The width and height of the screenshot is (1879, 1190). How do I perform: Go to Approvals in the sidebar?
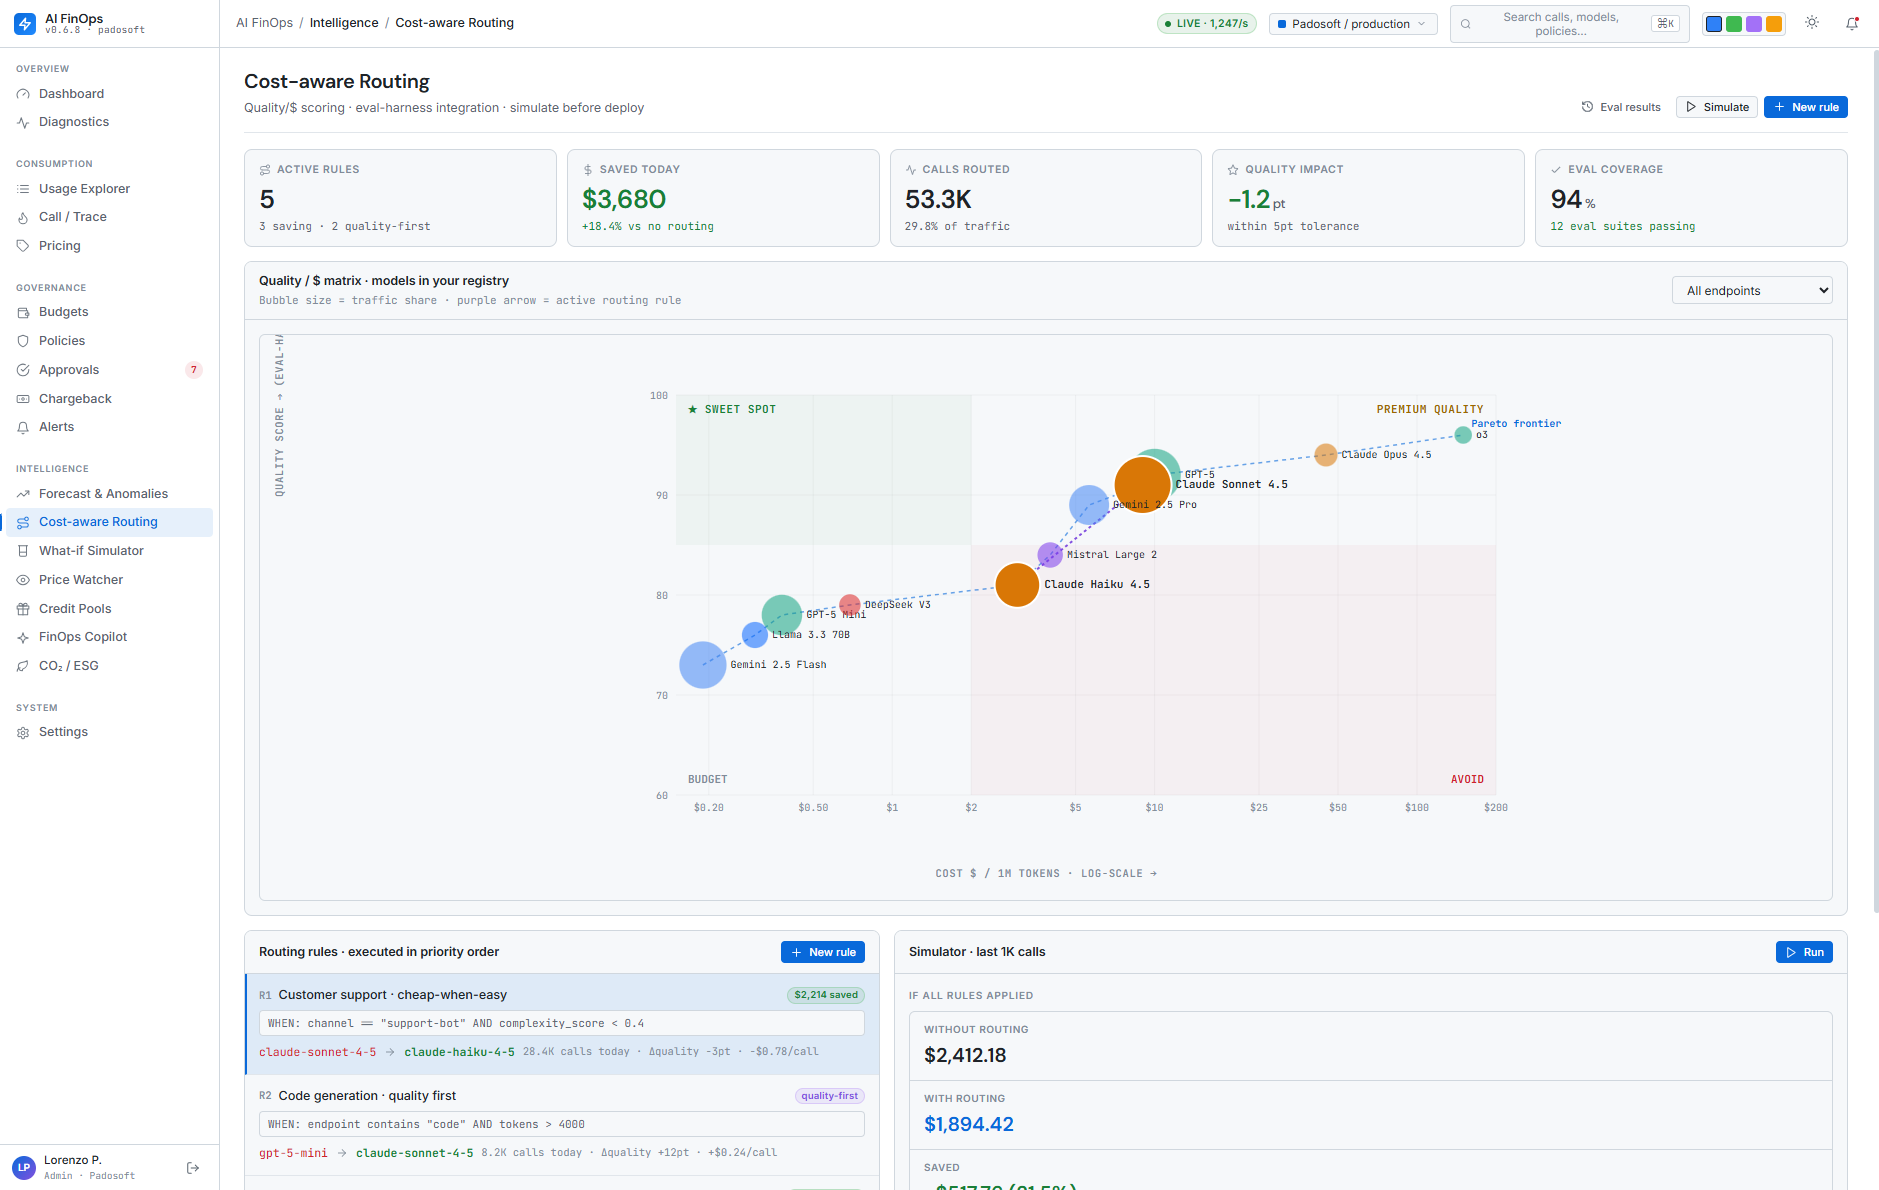[109, 370]
